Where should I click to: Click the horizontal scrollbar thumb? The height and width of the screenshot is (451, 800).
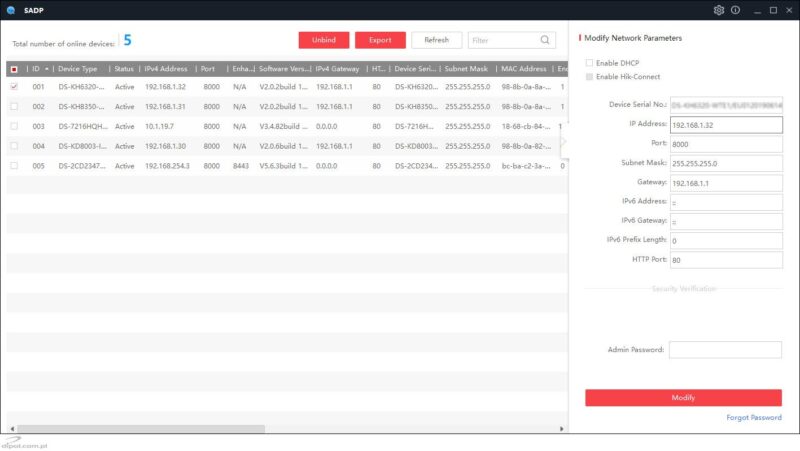(141, 429)
